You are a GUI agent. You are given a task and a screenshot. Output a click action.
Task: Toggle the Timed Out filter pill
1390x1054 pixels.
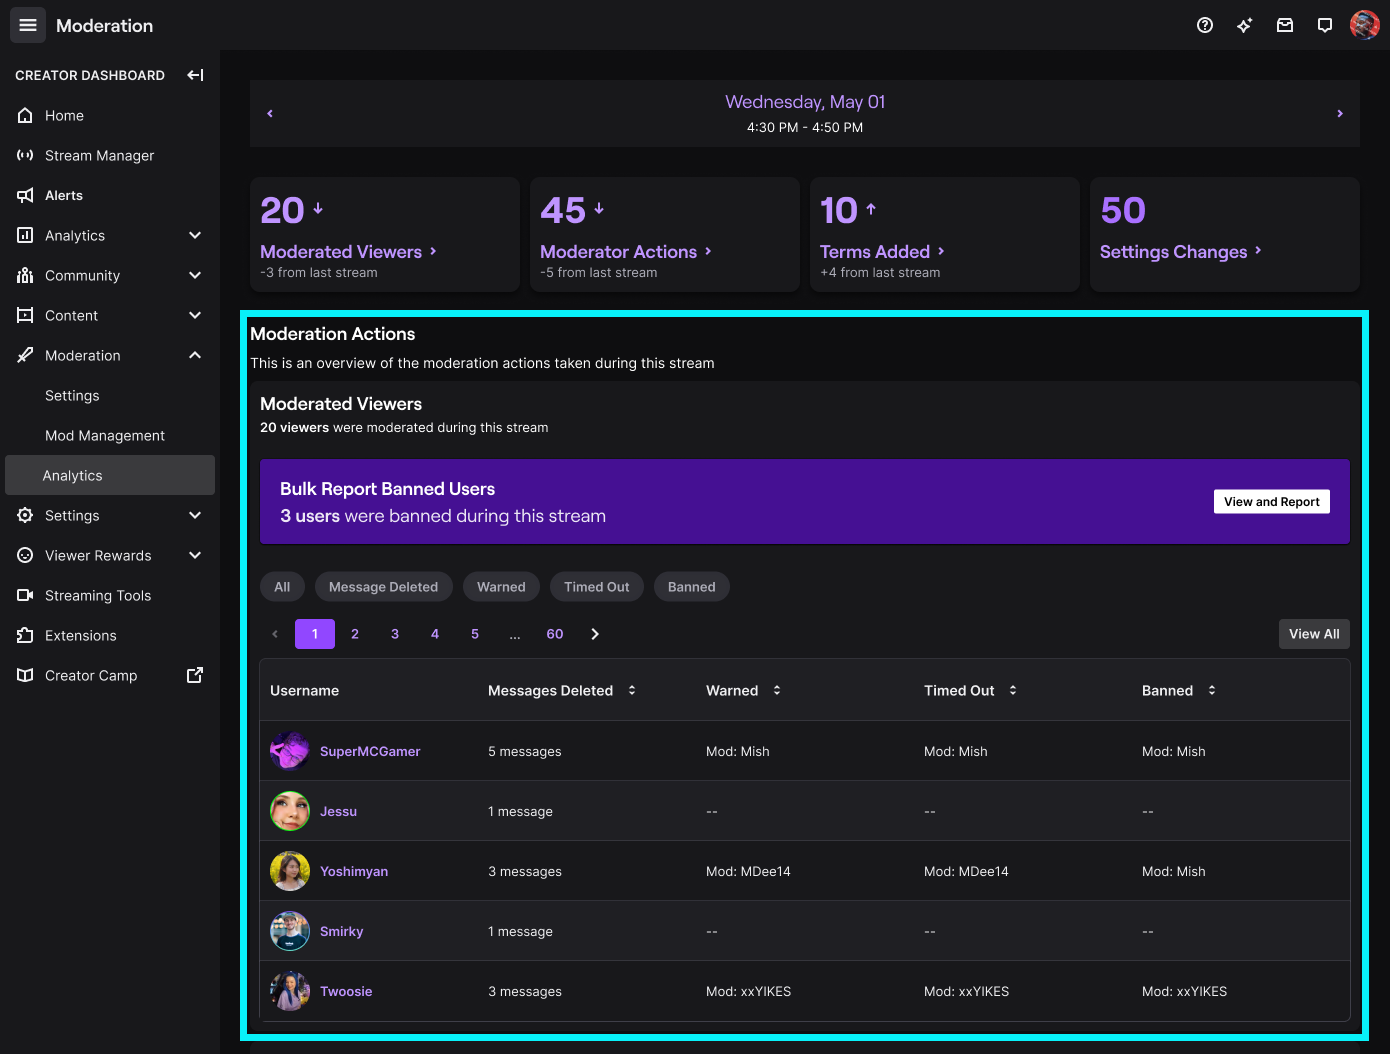click(596, 586)
